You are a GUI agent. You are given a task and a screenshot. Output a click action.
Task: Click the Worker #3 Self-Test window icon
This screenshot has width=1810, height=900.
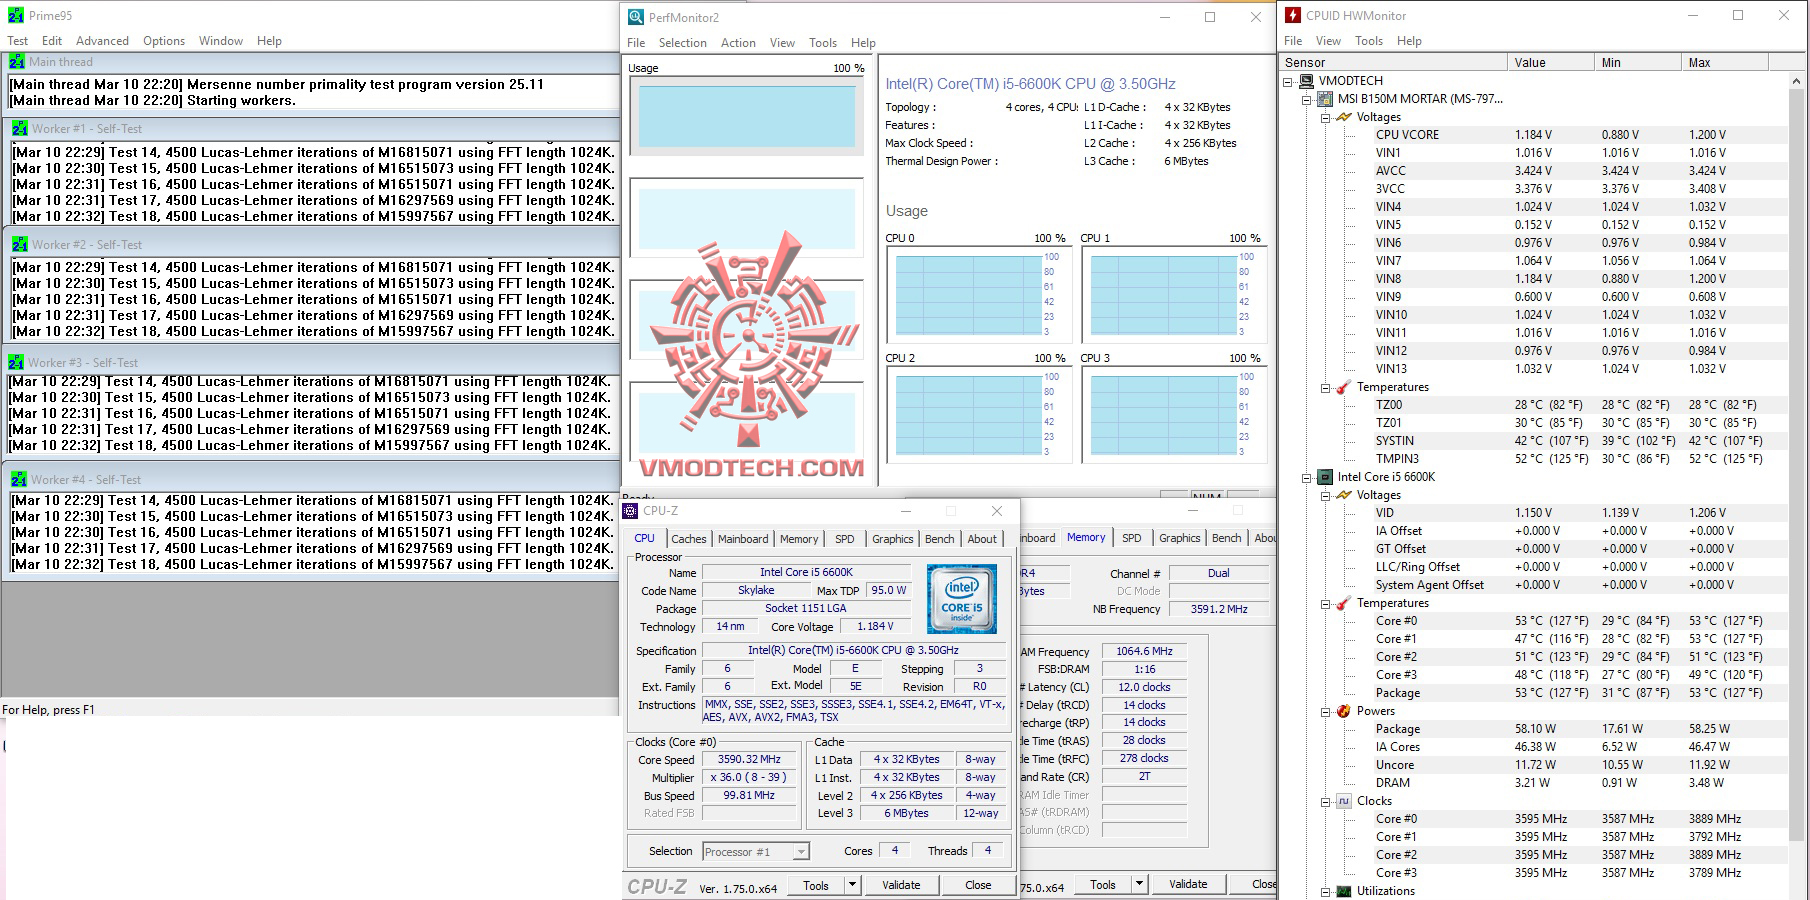click(x=16, y=363)
